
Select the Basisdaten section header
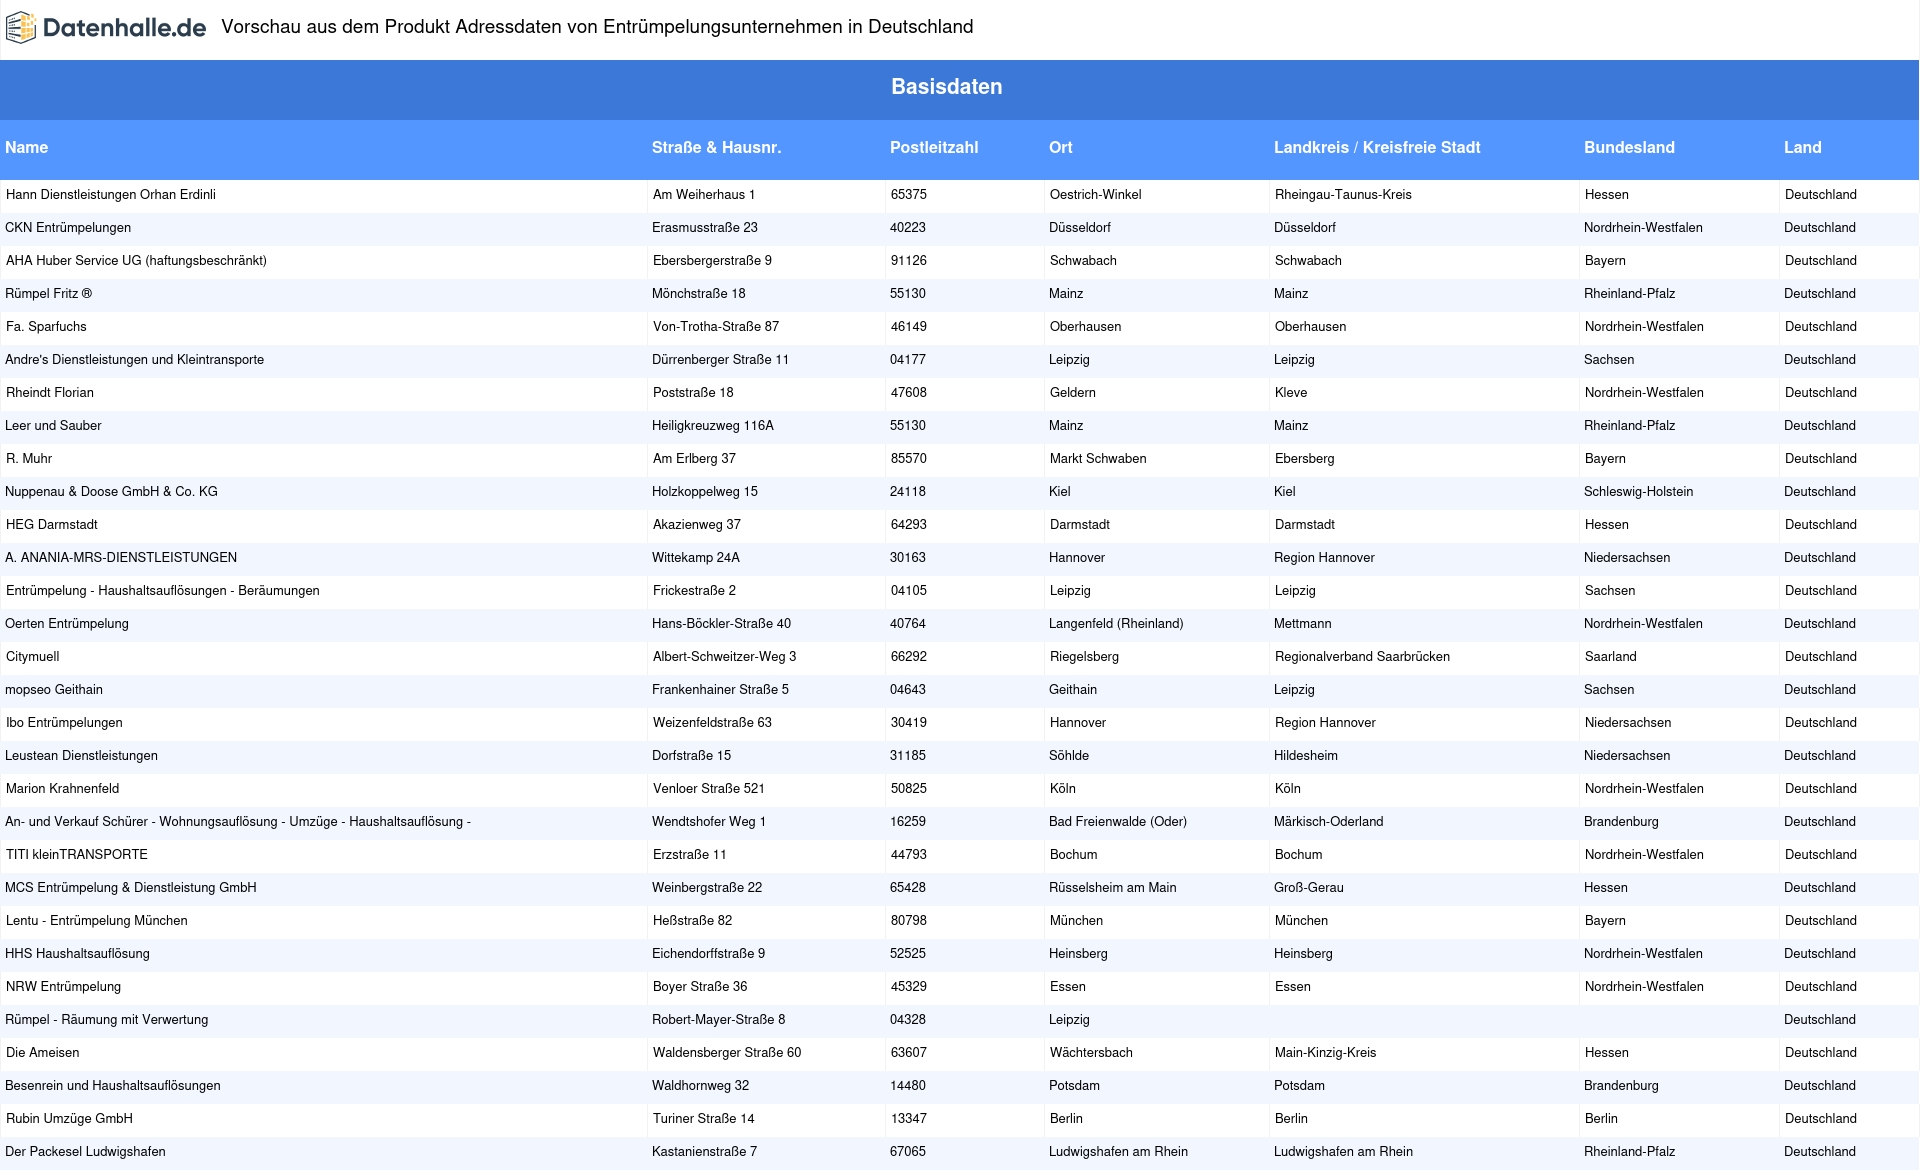[946, 87]
